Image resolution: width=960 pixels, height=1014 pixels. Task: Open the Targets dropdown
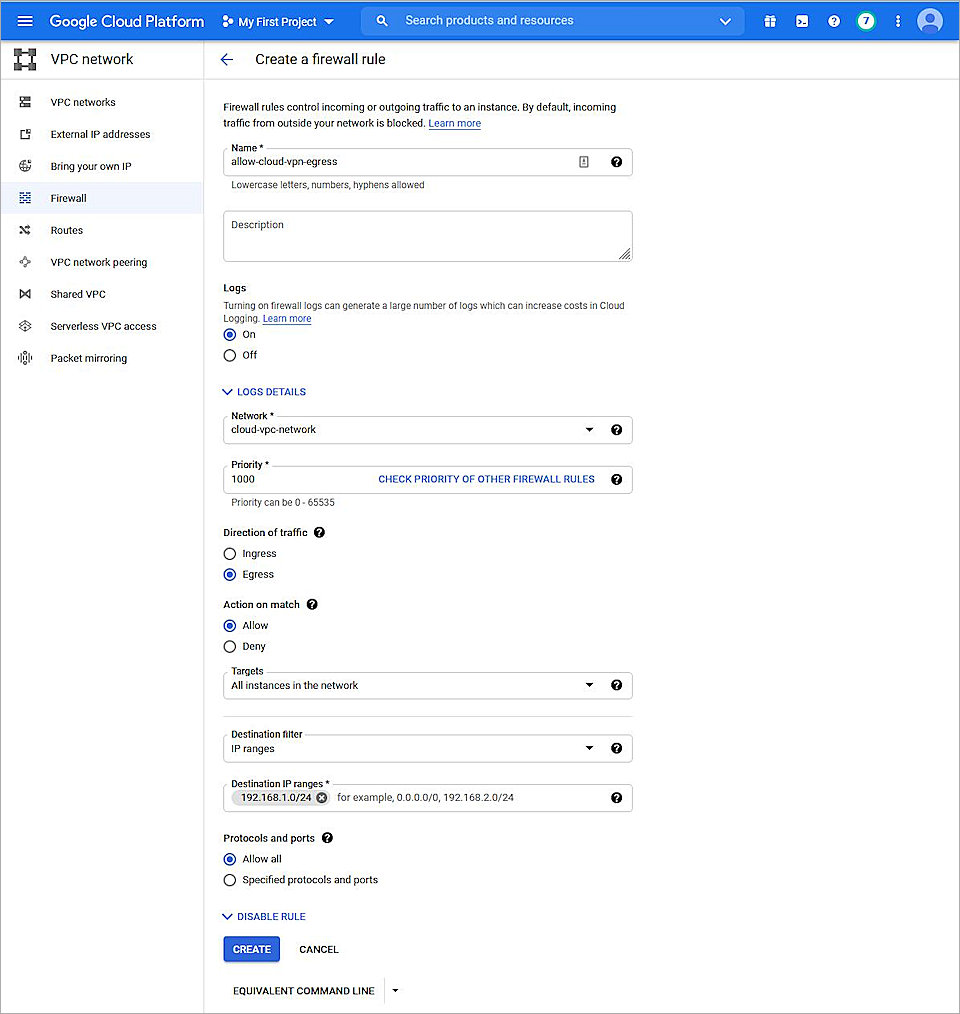pos(589,685)
